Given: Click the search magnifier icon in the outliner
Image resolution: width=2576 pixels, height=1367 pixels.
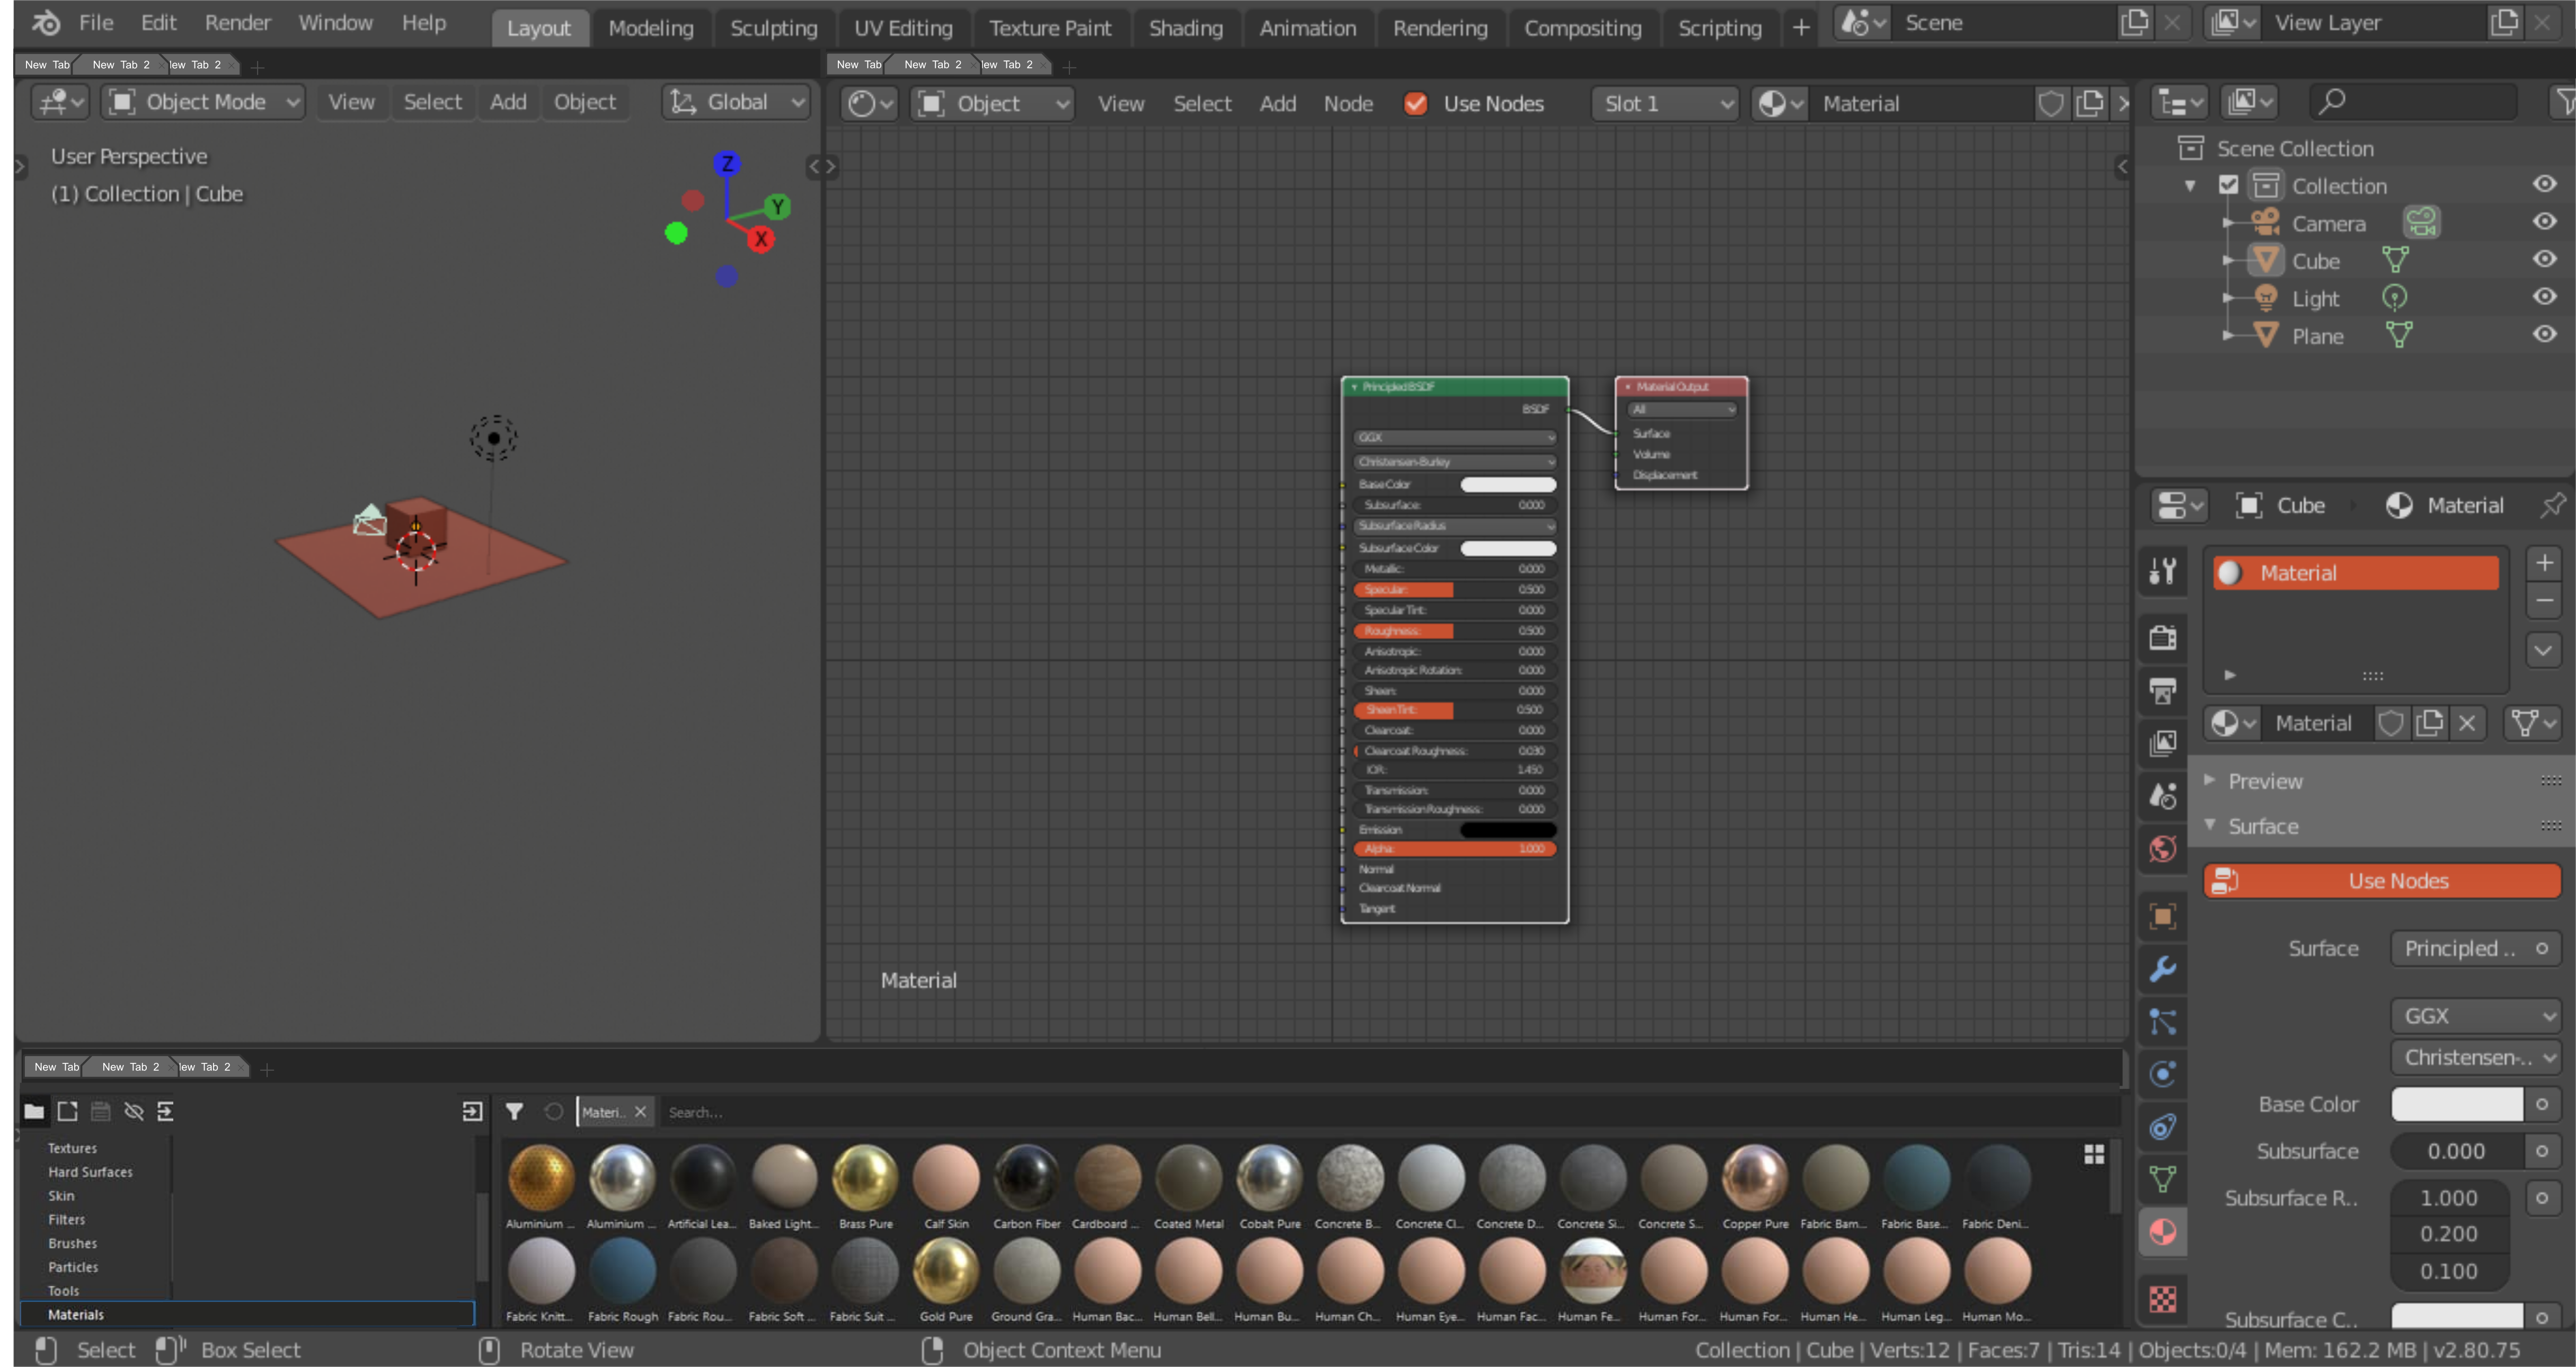Looking at the screenshot, I should [2332, 100].
